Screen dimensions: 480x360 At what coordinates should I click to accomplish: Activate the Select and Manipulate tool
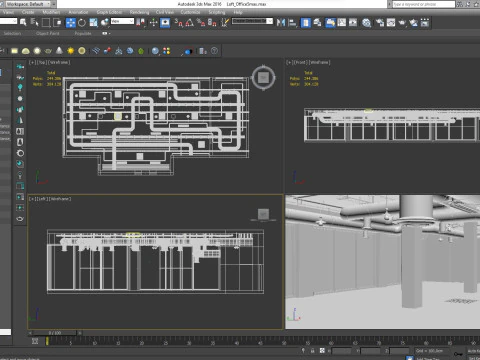click(153, 22)
